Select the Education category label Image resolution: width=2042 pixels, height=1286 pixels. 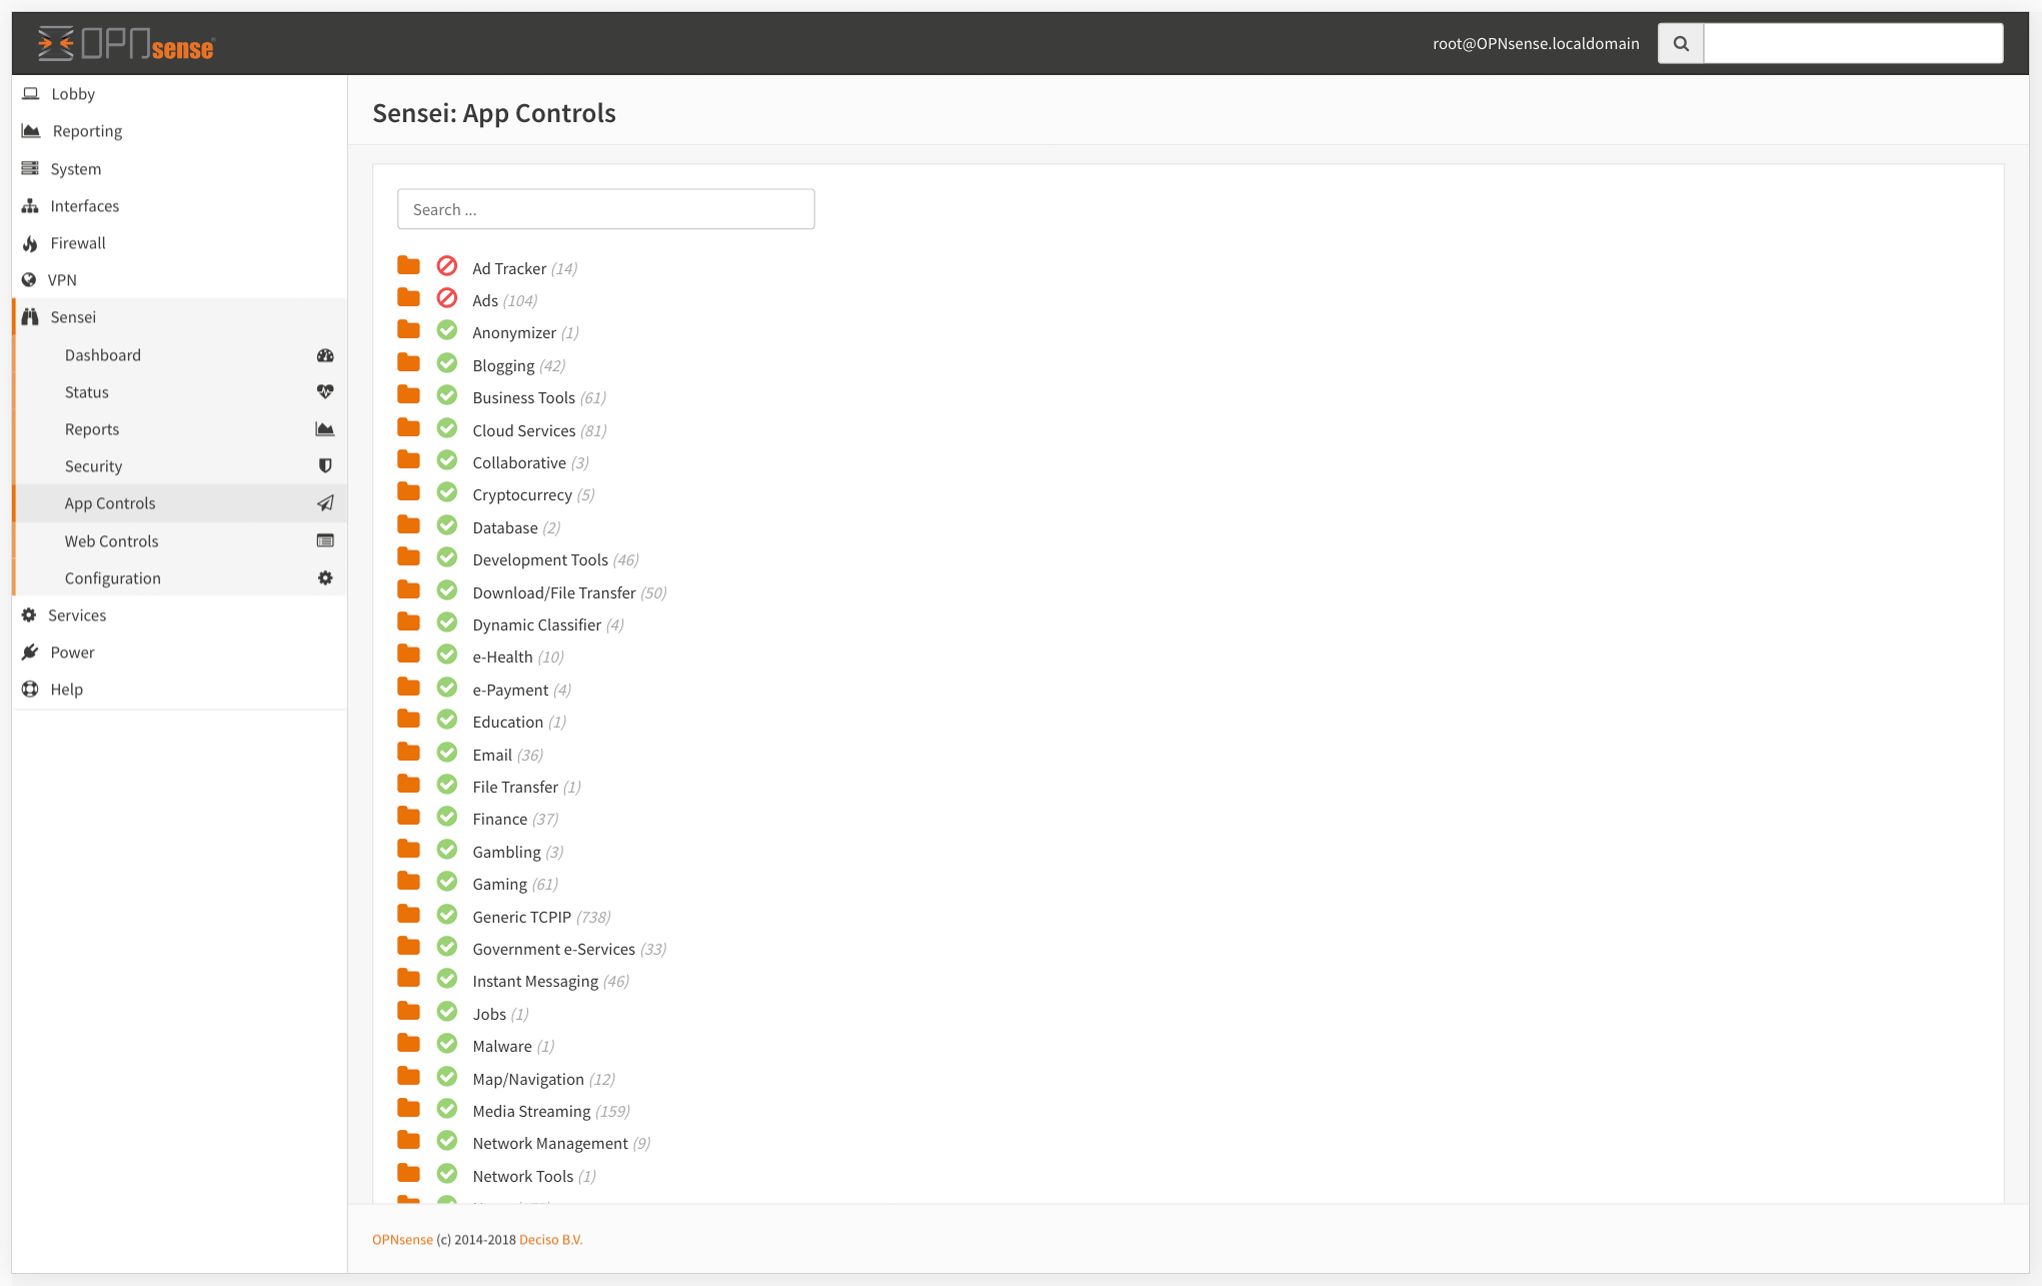[508, 722]
